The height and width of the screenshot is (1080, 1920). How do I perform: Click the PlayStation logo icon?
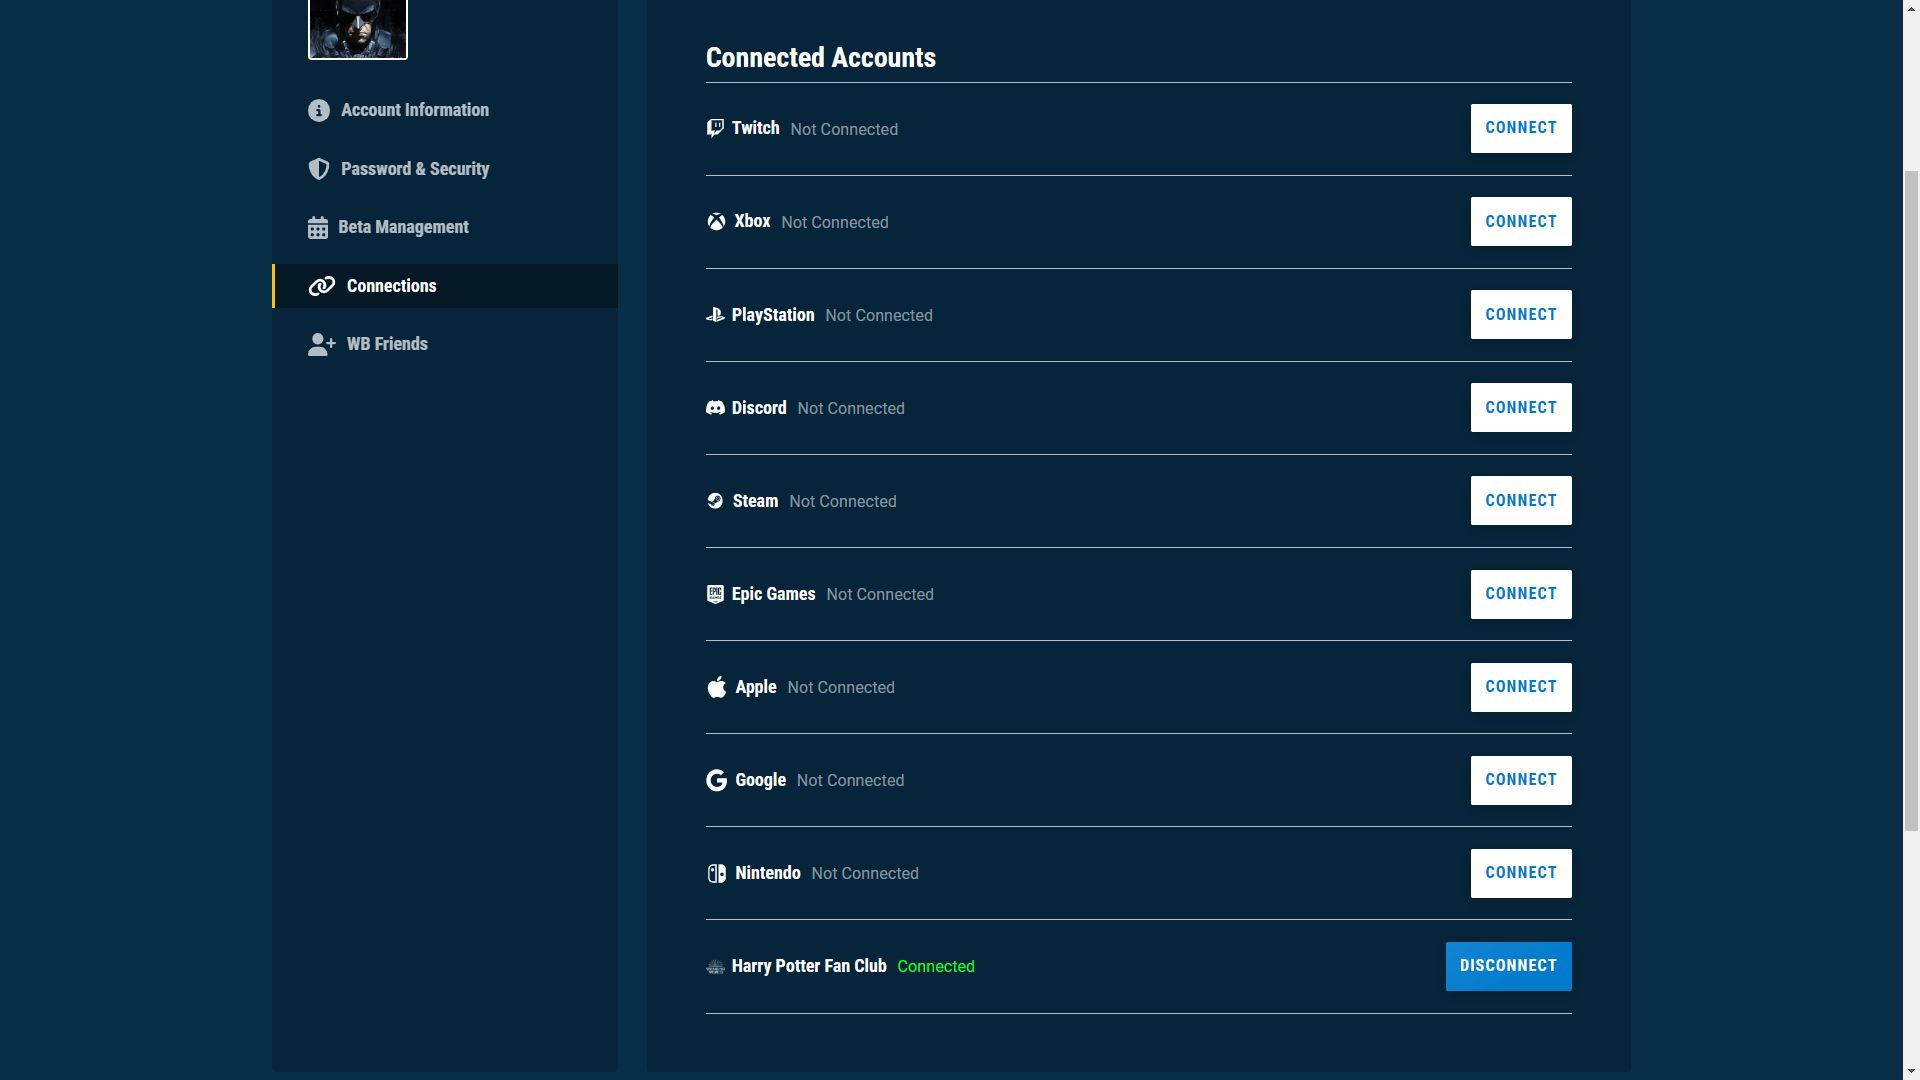[x=715, y=315]
